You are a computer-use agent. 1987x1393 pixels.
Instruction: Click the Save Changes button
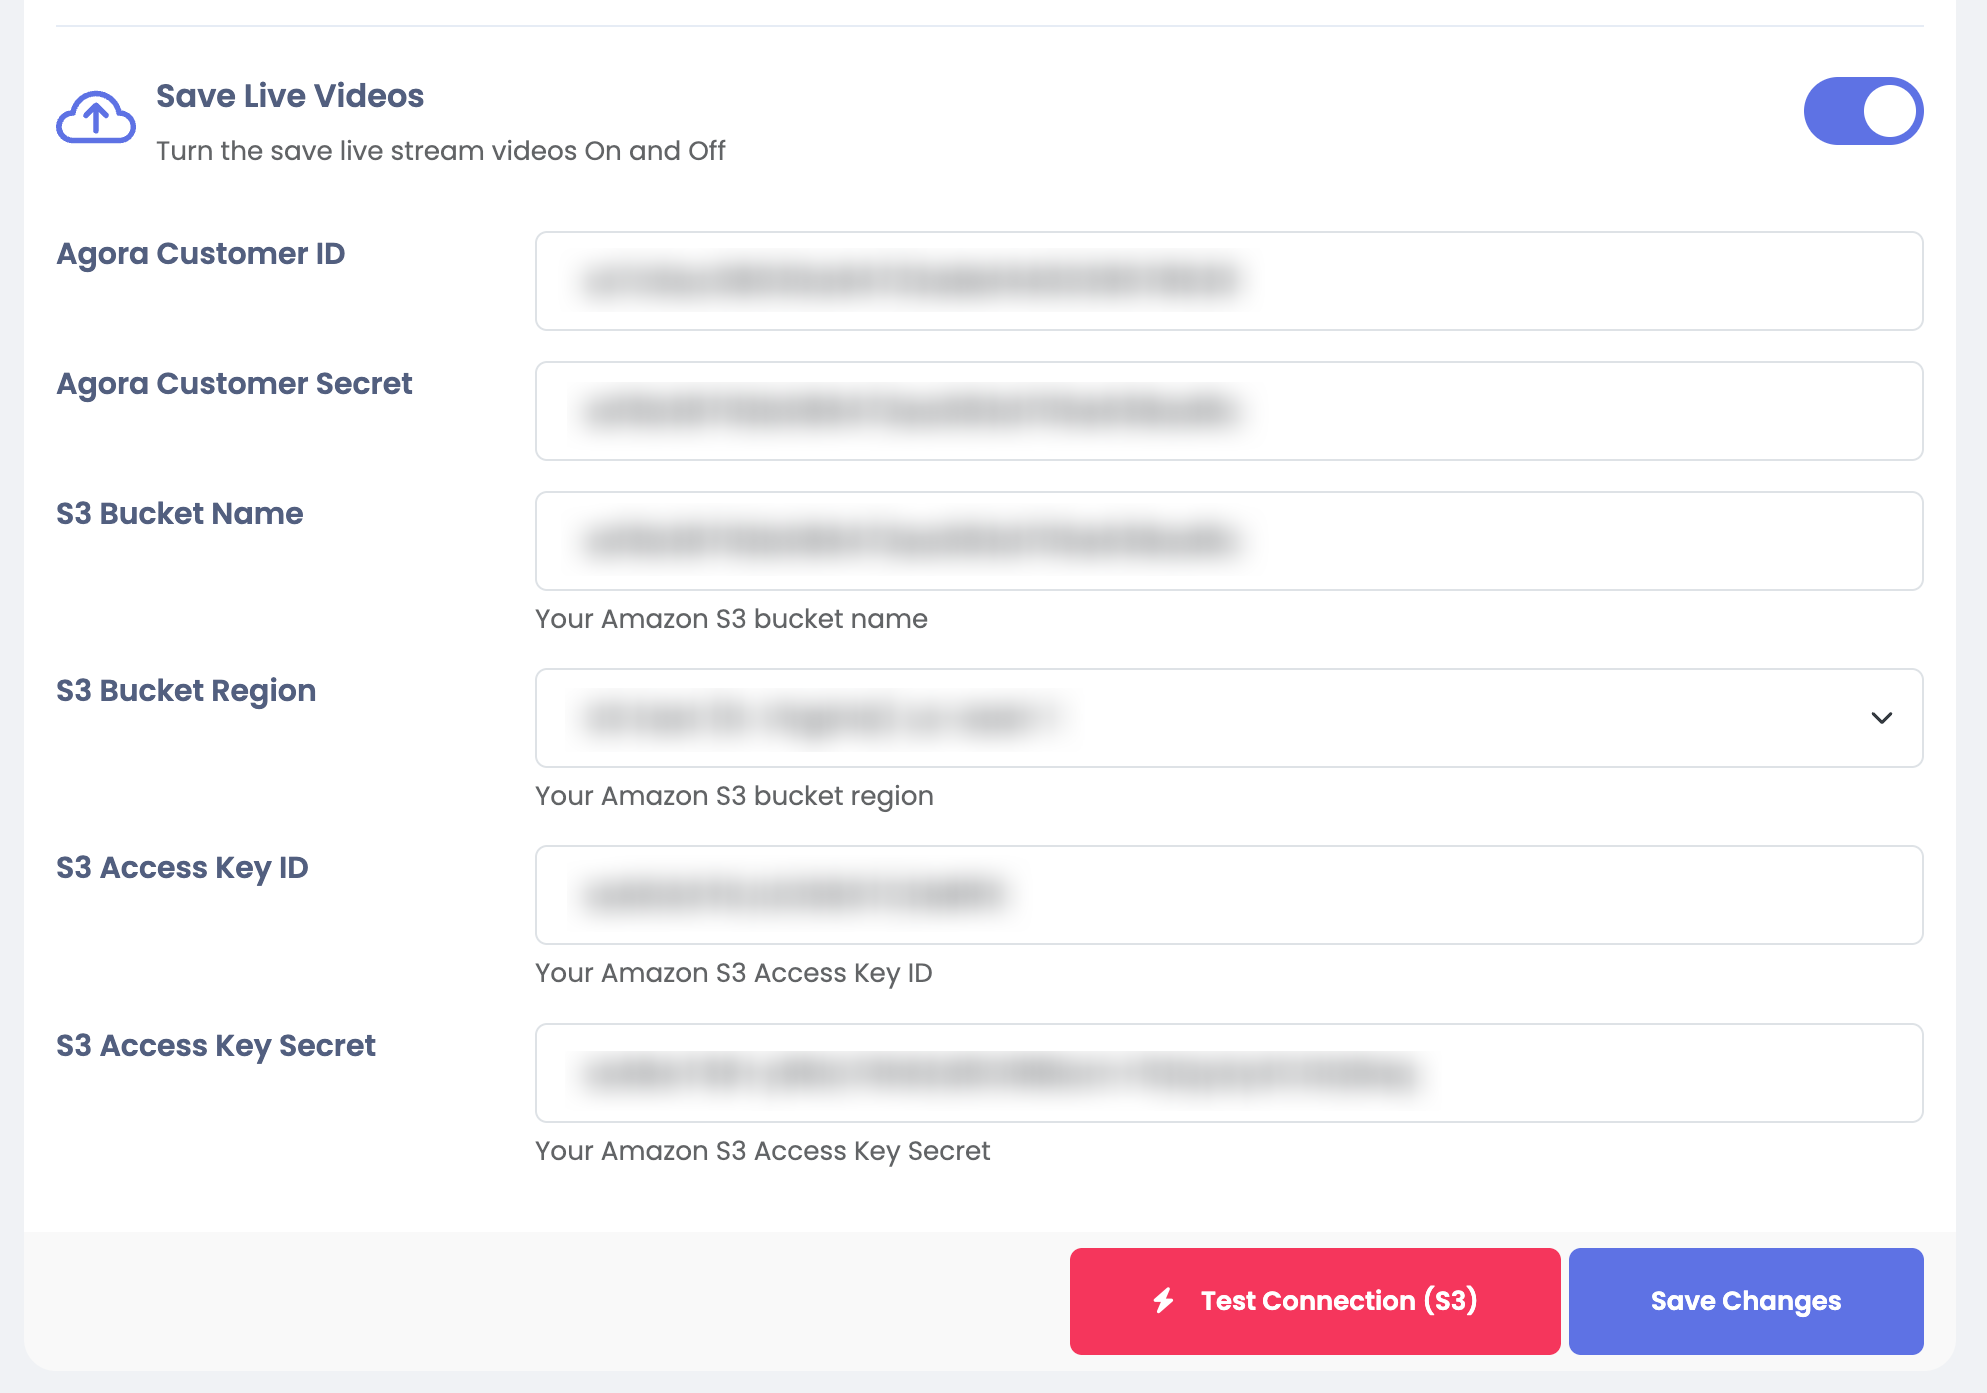point(1745,1301)
